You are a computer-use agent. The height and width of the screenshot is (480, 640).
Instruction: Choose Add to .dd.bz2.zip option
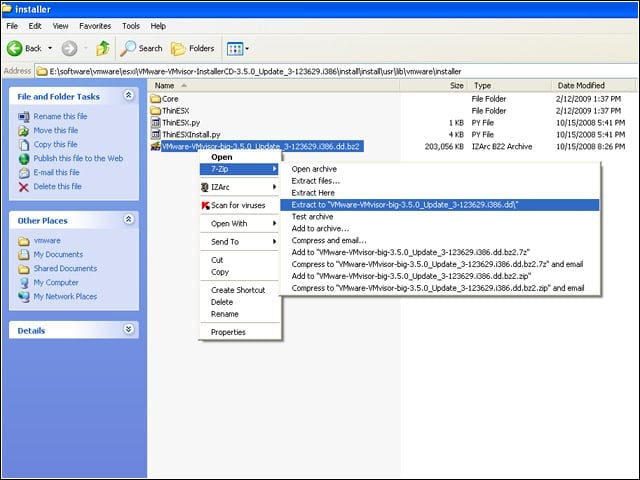[x=440, y=276]
